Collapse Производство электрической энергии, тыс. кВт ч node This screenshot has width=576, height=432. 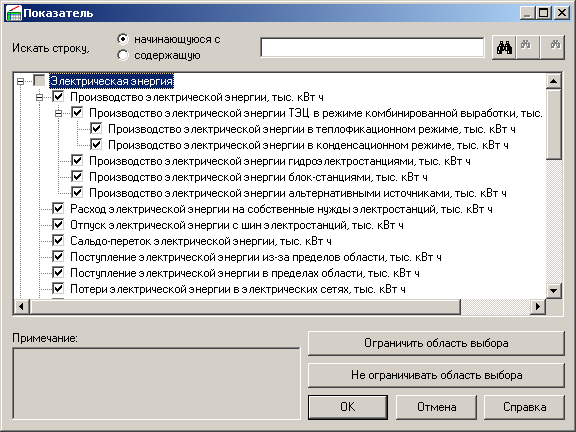(39, 97)
